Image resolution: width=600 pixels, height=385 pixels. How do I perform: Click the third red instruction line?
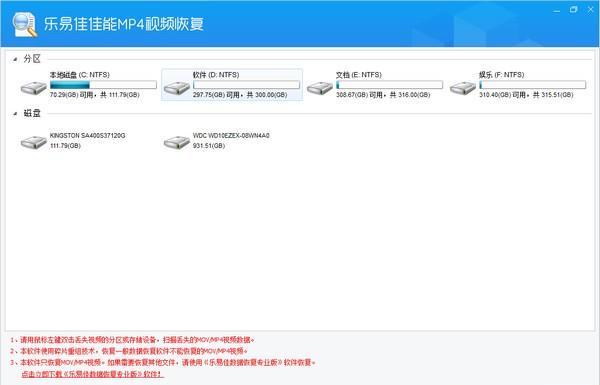[163, 362]
